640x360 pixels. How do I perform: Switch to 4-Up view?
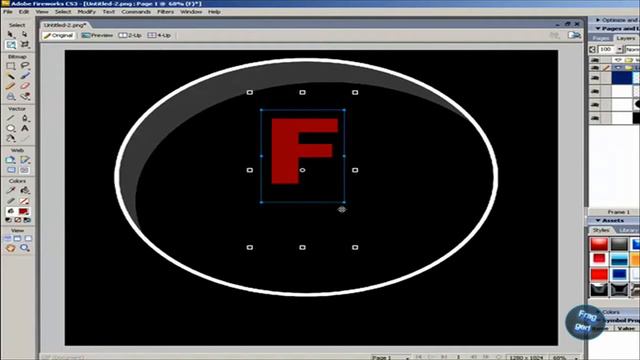tap(159, 36)
